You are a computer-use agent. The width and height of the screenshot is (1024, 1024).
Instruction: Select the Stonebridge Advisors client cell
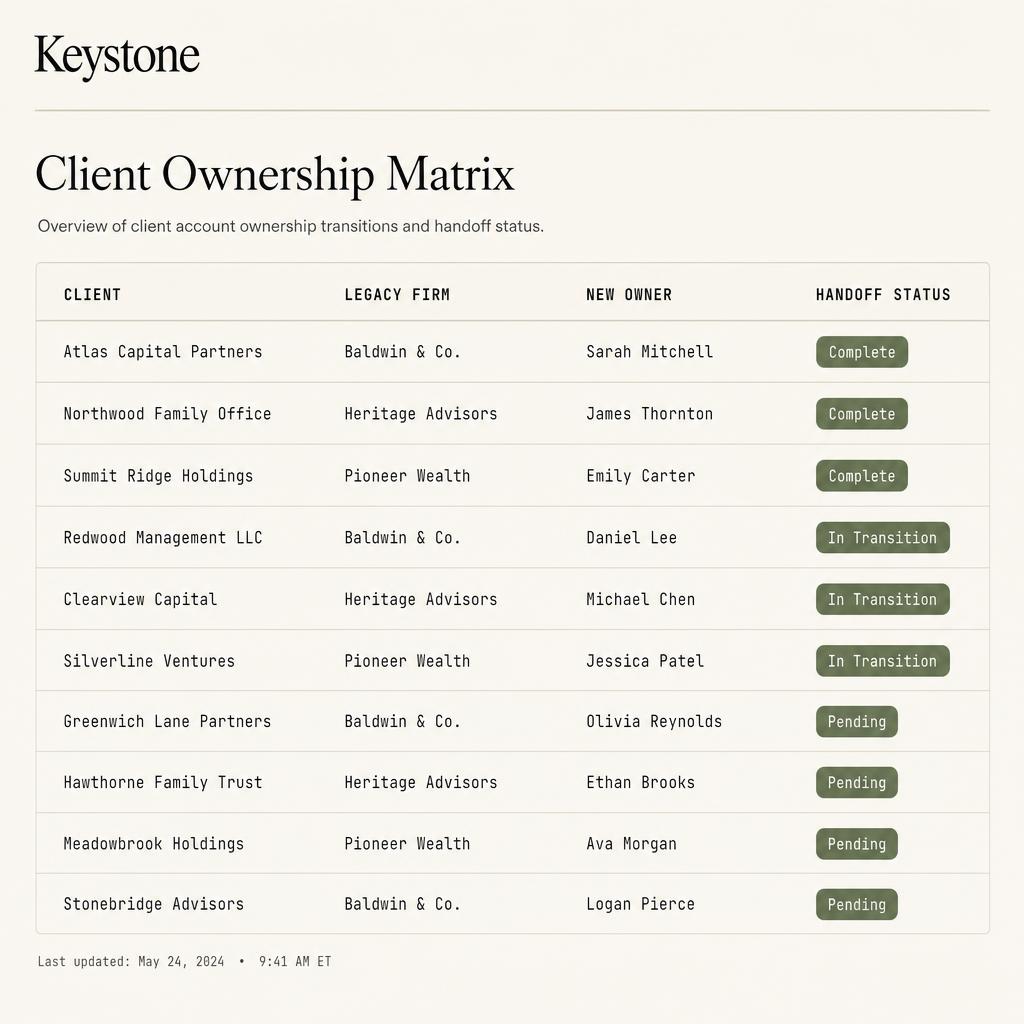pos(153,904)
